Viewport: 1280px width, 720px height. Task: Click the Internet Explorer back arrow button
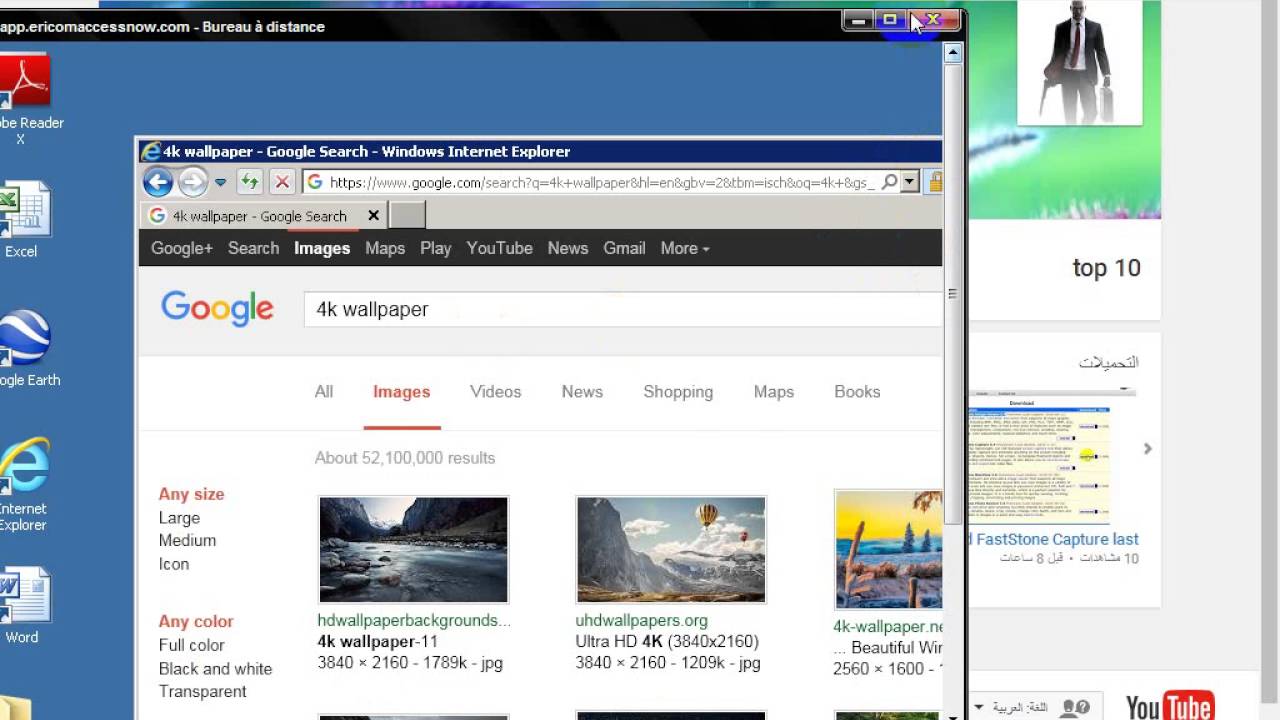click(158, 182)
